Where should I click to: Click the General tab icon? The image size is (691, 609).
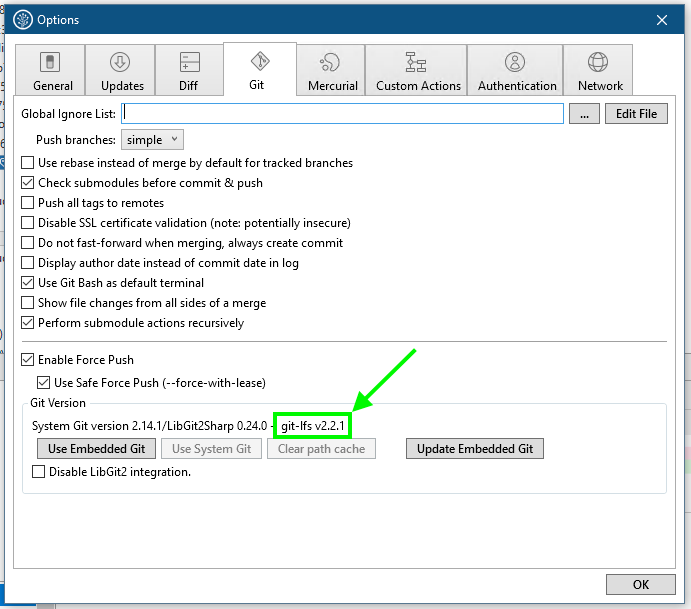coord(50,62)
